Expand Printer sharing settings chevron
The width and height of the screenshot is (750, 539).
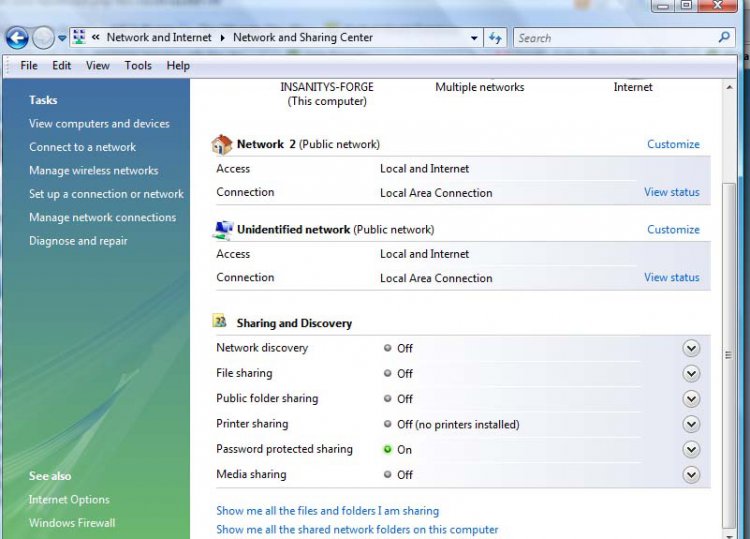point(691,424)
